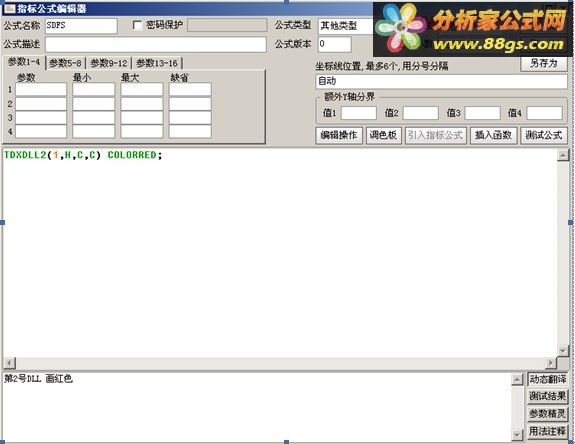
Task: Click row 1 parameter name field
Action: (x=41, y=89)
